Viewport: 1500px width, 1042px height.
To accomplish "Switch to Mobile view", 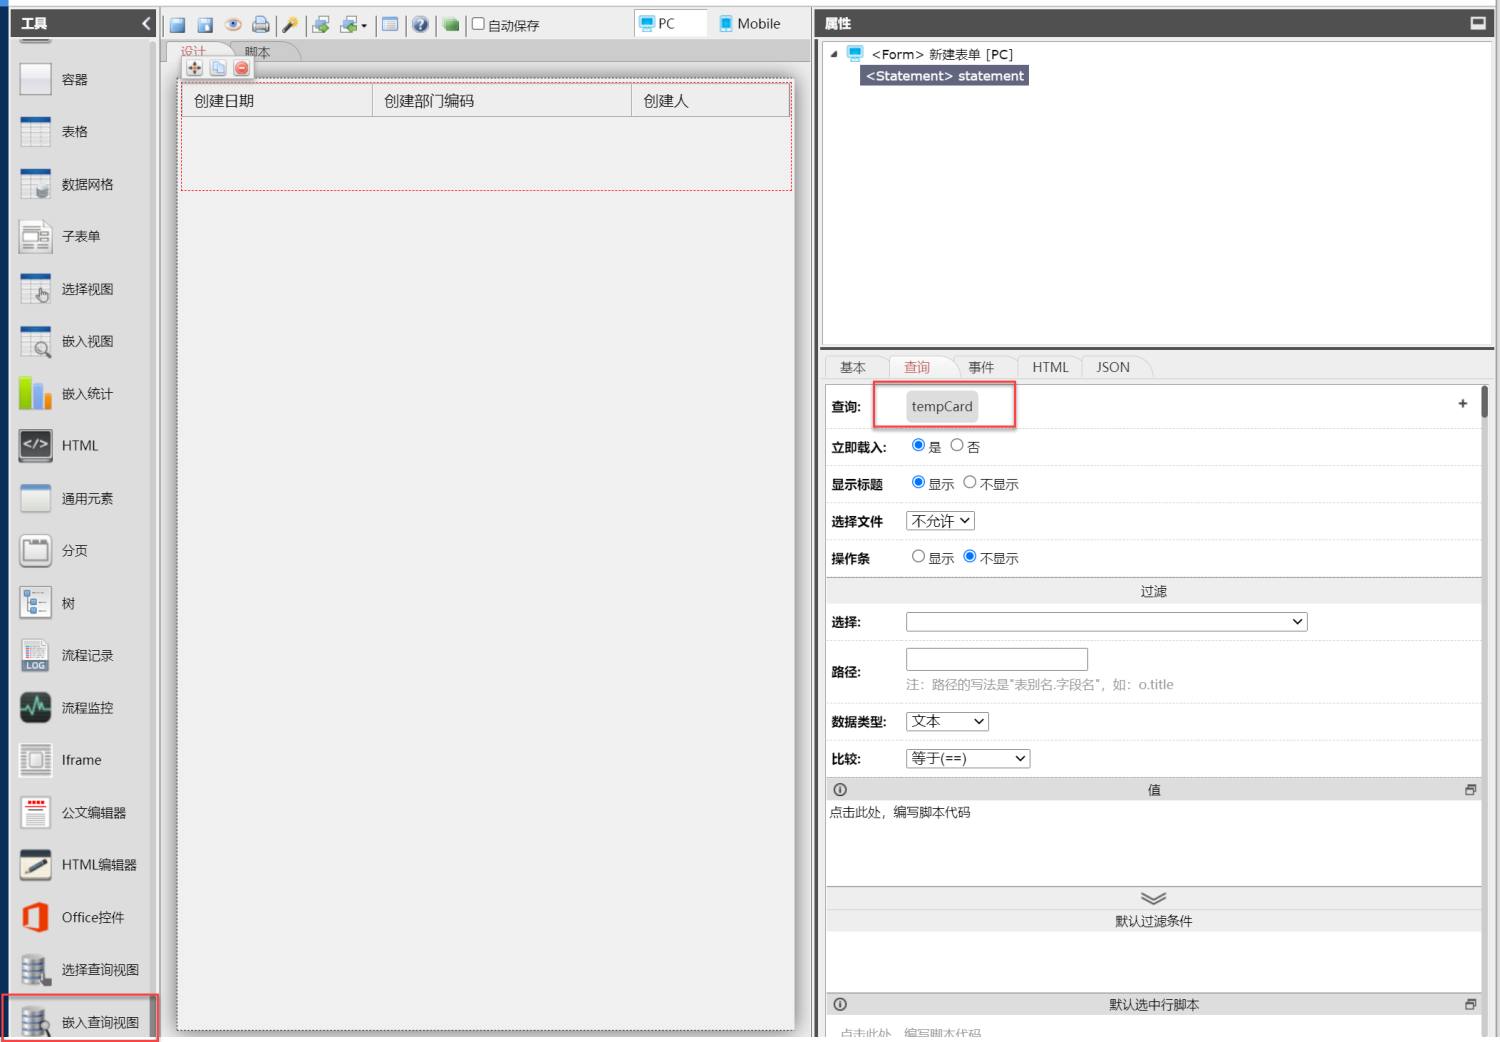I will pos(750,24).
